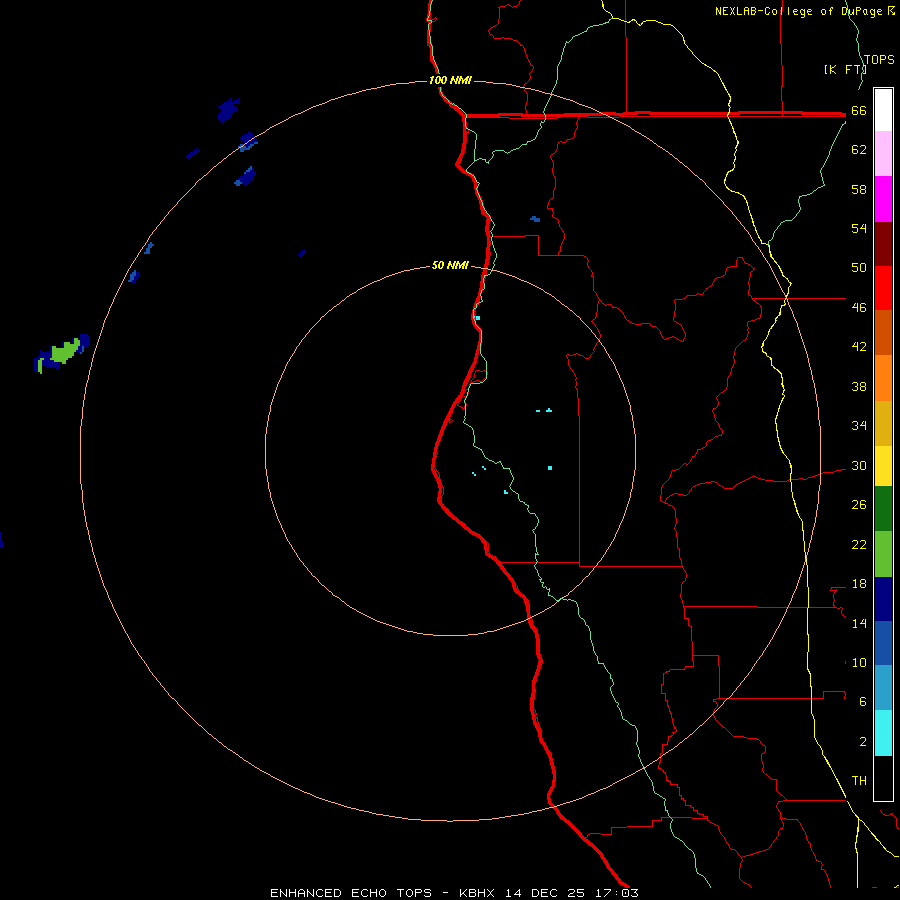The image size is (900, 900).
Task: Click the legend value '62'
Action: click(x=859, y=149)
